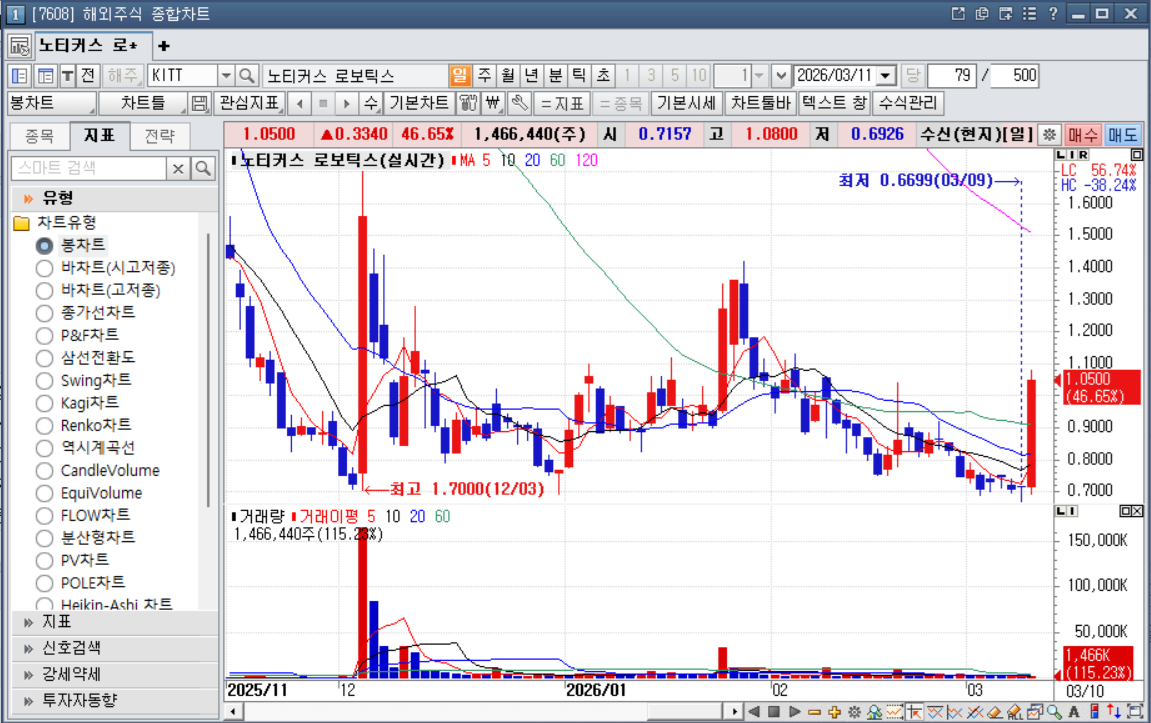Viewport: 1151px width, 723px height.
Task: Switch to the 종목 tab
Action: coord(39,135)
